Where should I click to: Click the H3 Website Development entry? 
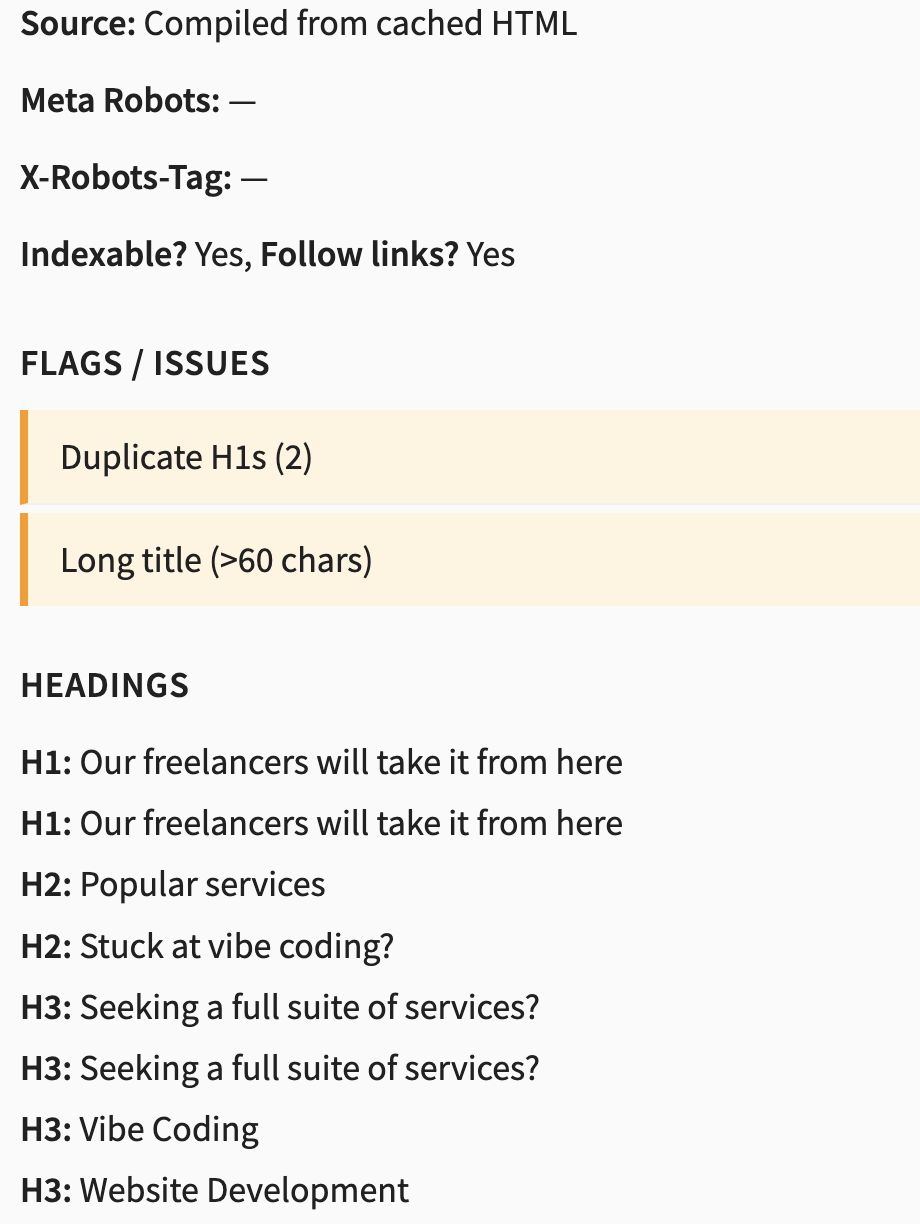coord(215,1190)
